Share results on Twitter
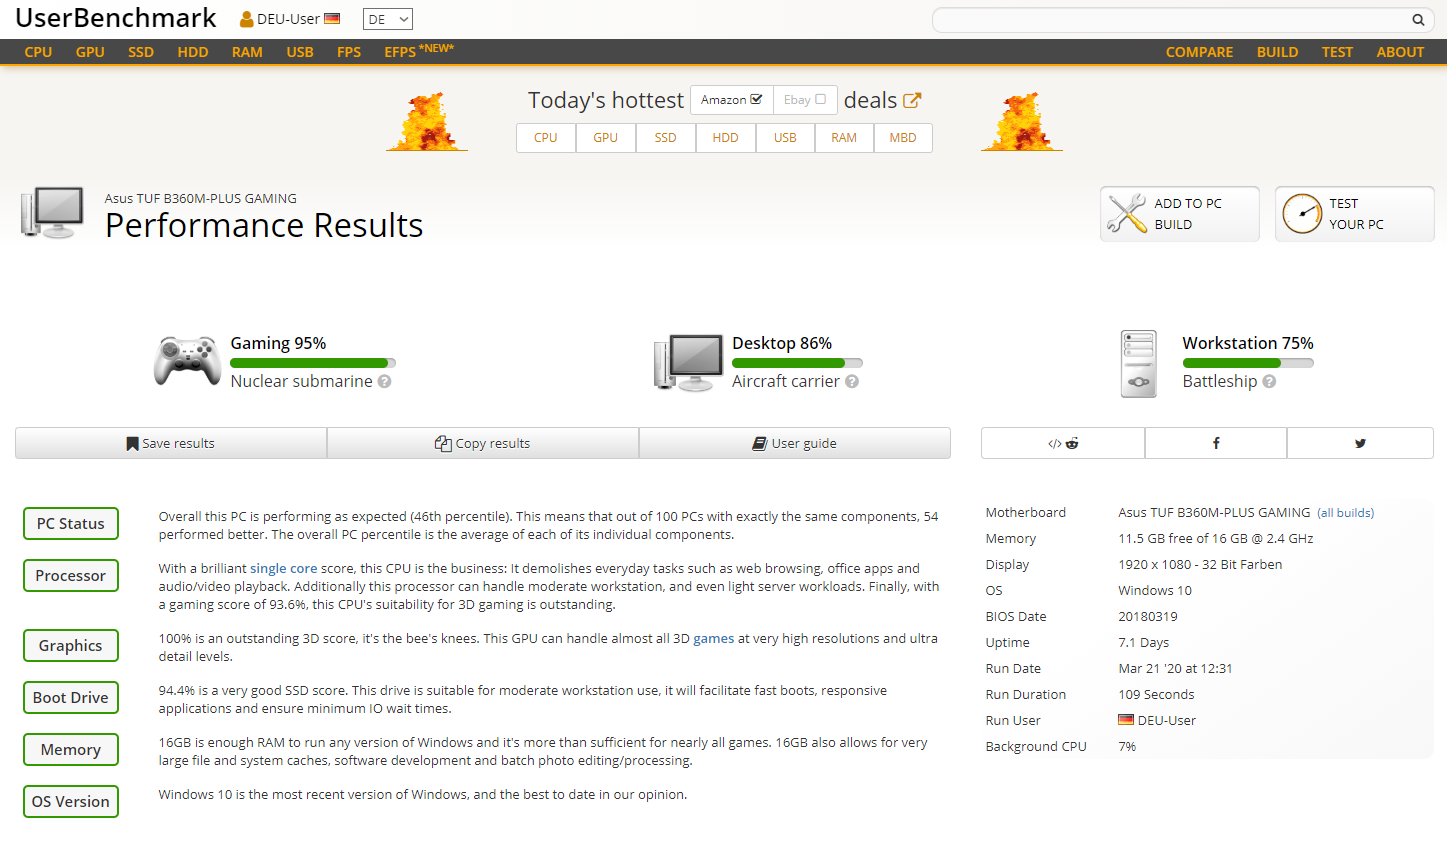Screen dimensions: 1447x846 coord(1360,443)
